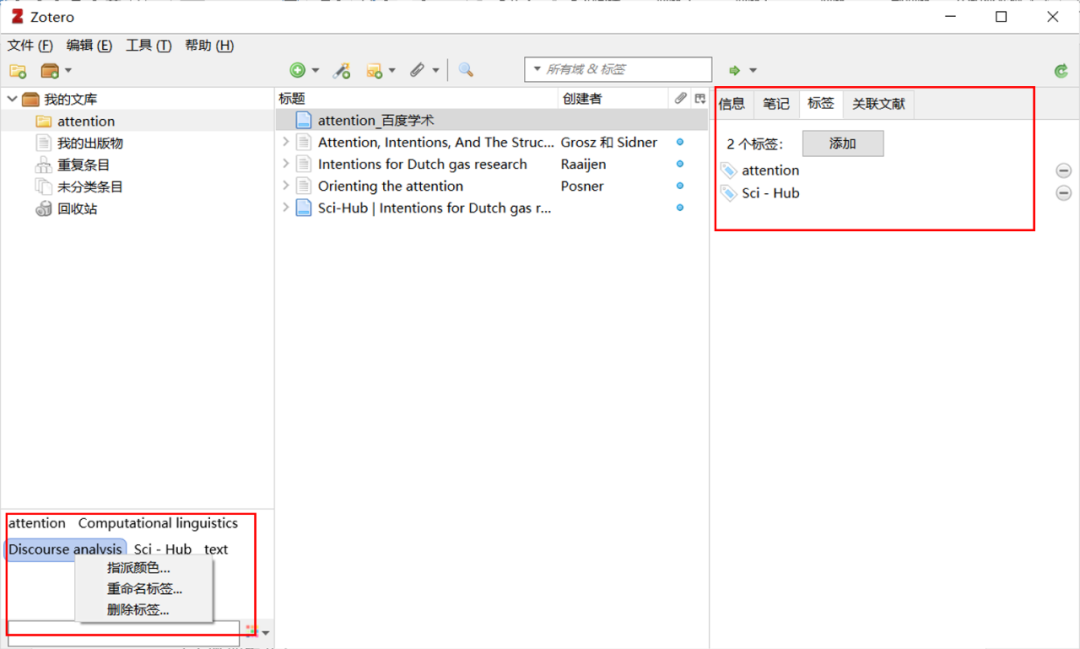Image resolution: width=1080 pixels, height=649 pixels.
Task: Switch to the 笔记 tab
Action: (x=776, y=104)
